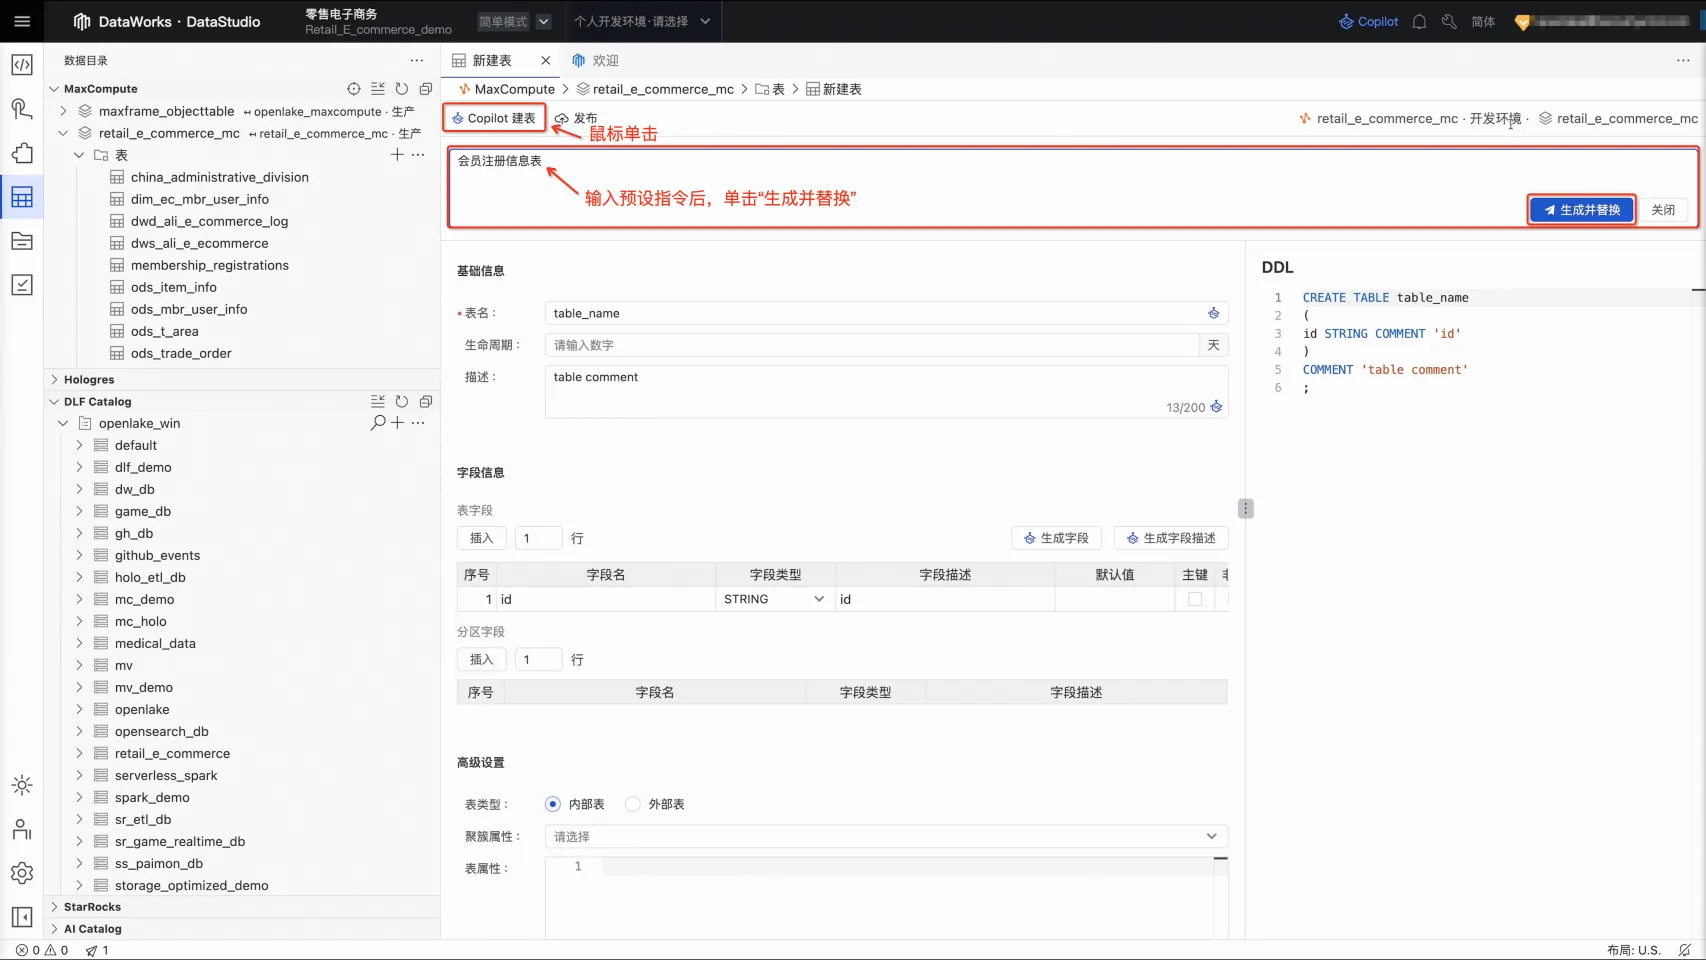Click the 生命周期 number input

[872, 345]
